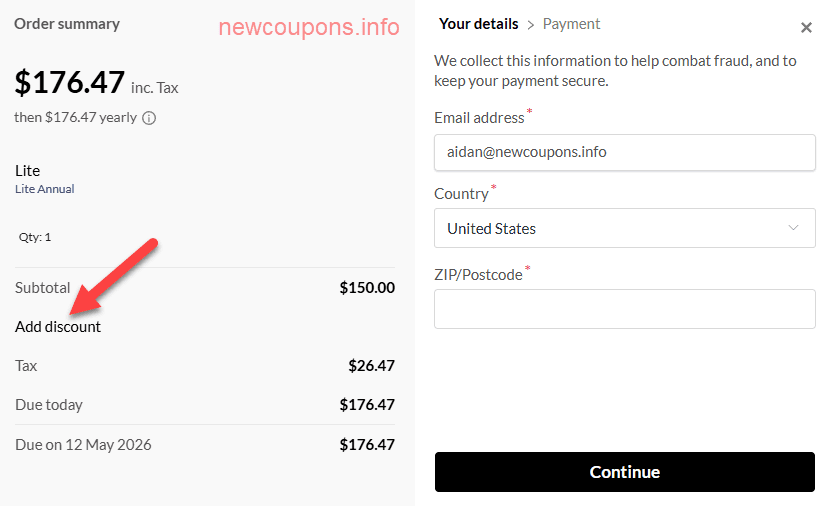Screen dimensions: 828x506
Task: Switch to the Payment step
Action: tap(571, 24)
